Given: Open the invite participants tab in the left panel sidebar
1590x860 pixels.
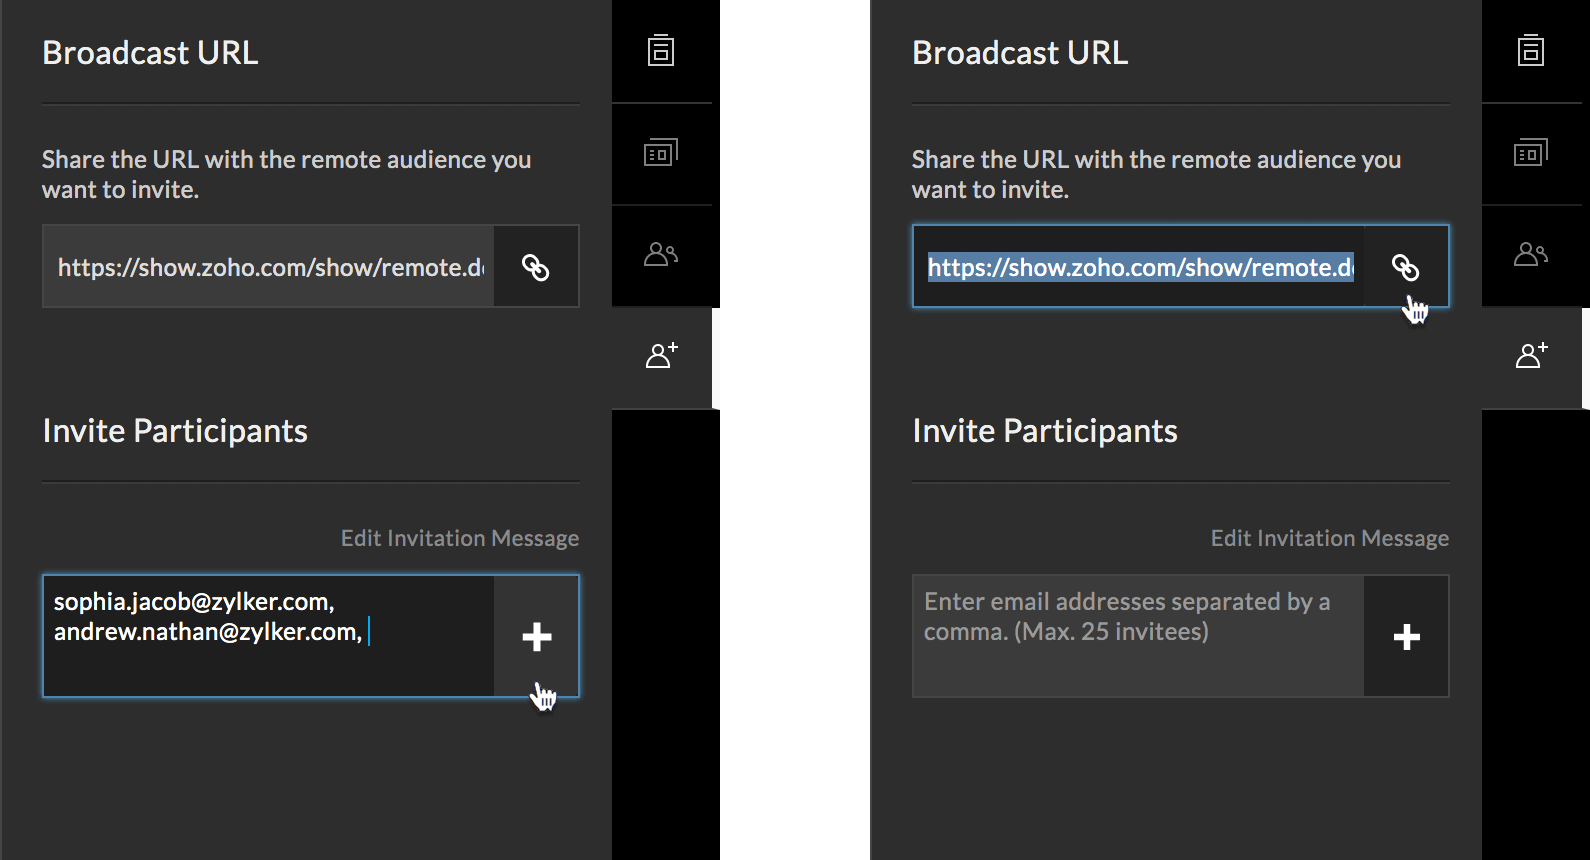Looking at the screenshot, I should point(661,356).
